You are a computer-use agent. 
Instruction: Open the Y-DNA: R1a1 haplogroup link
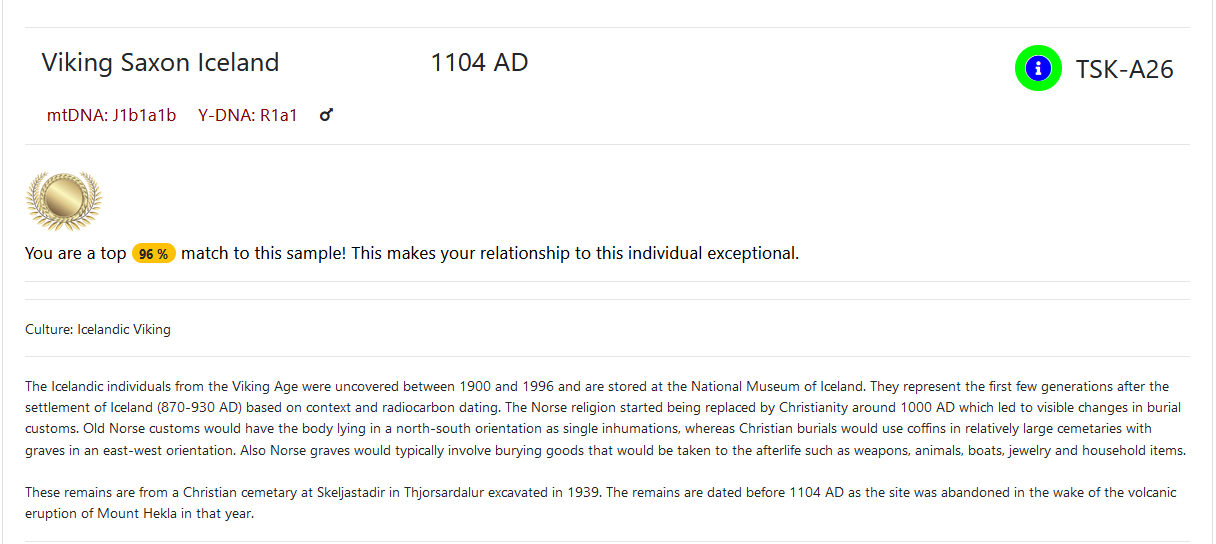[247, 115]
